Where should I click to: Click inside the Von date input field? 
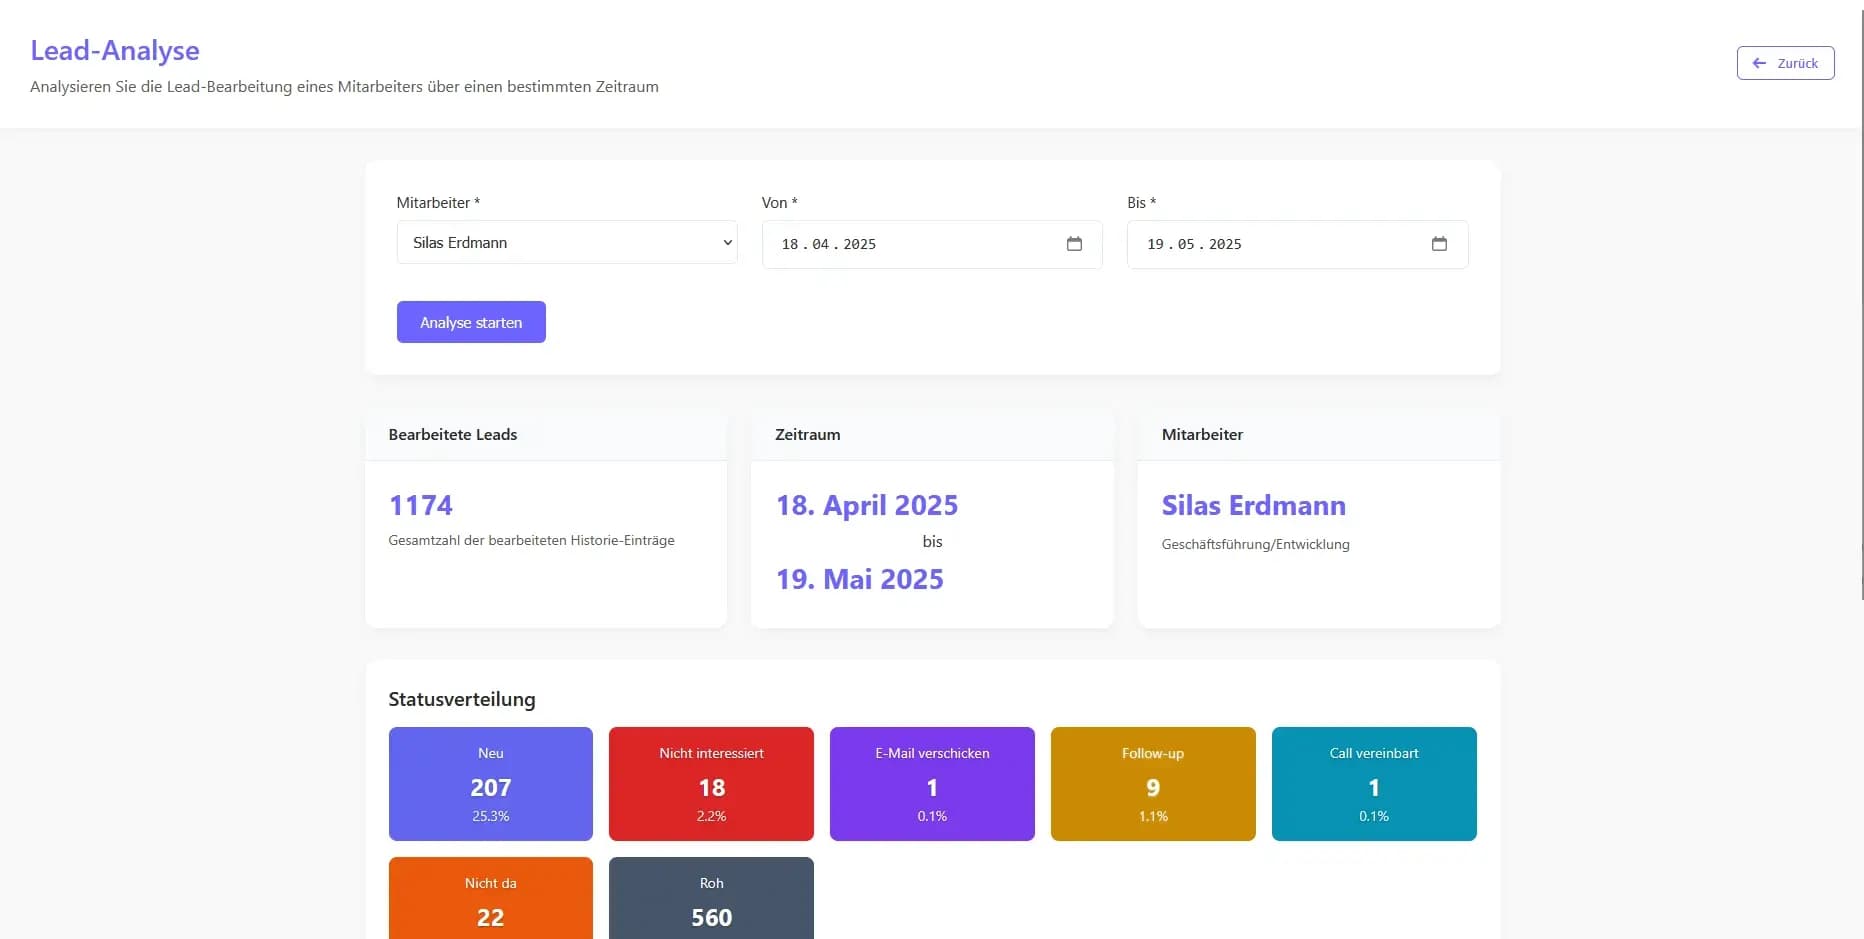[900, 244]
